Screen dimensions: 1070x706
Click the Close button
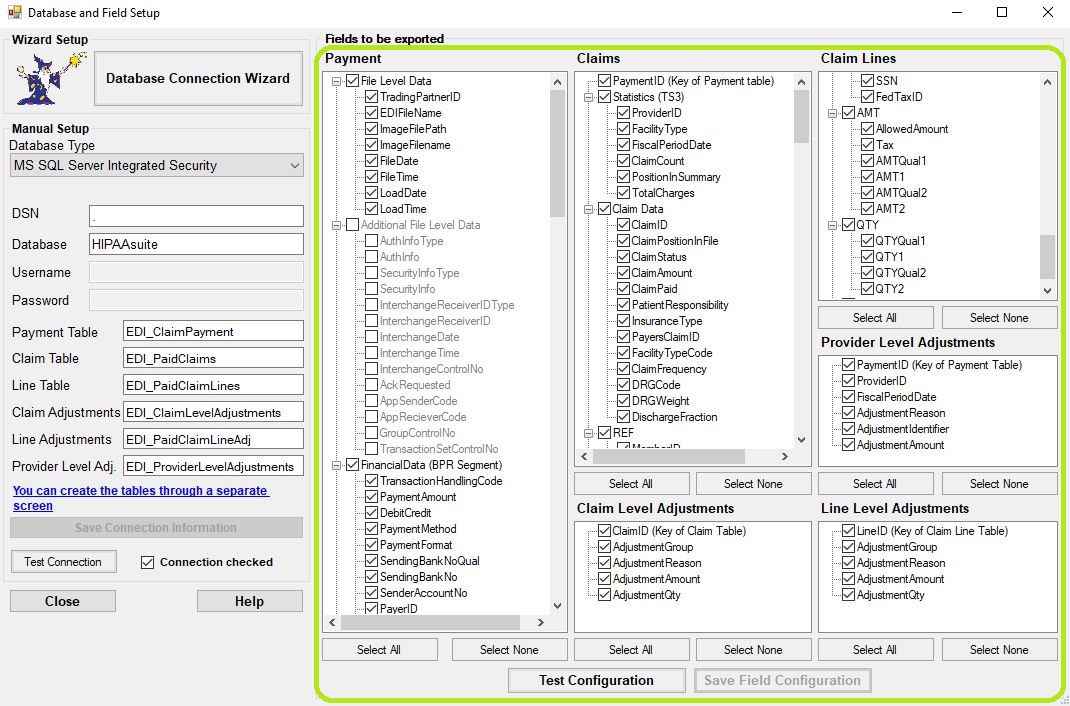pos(63,601)
